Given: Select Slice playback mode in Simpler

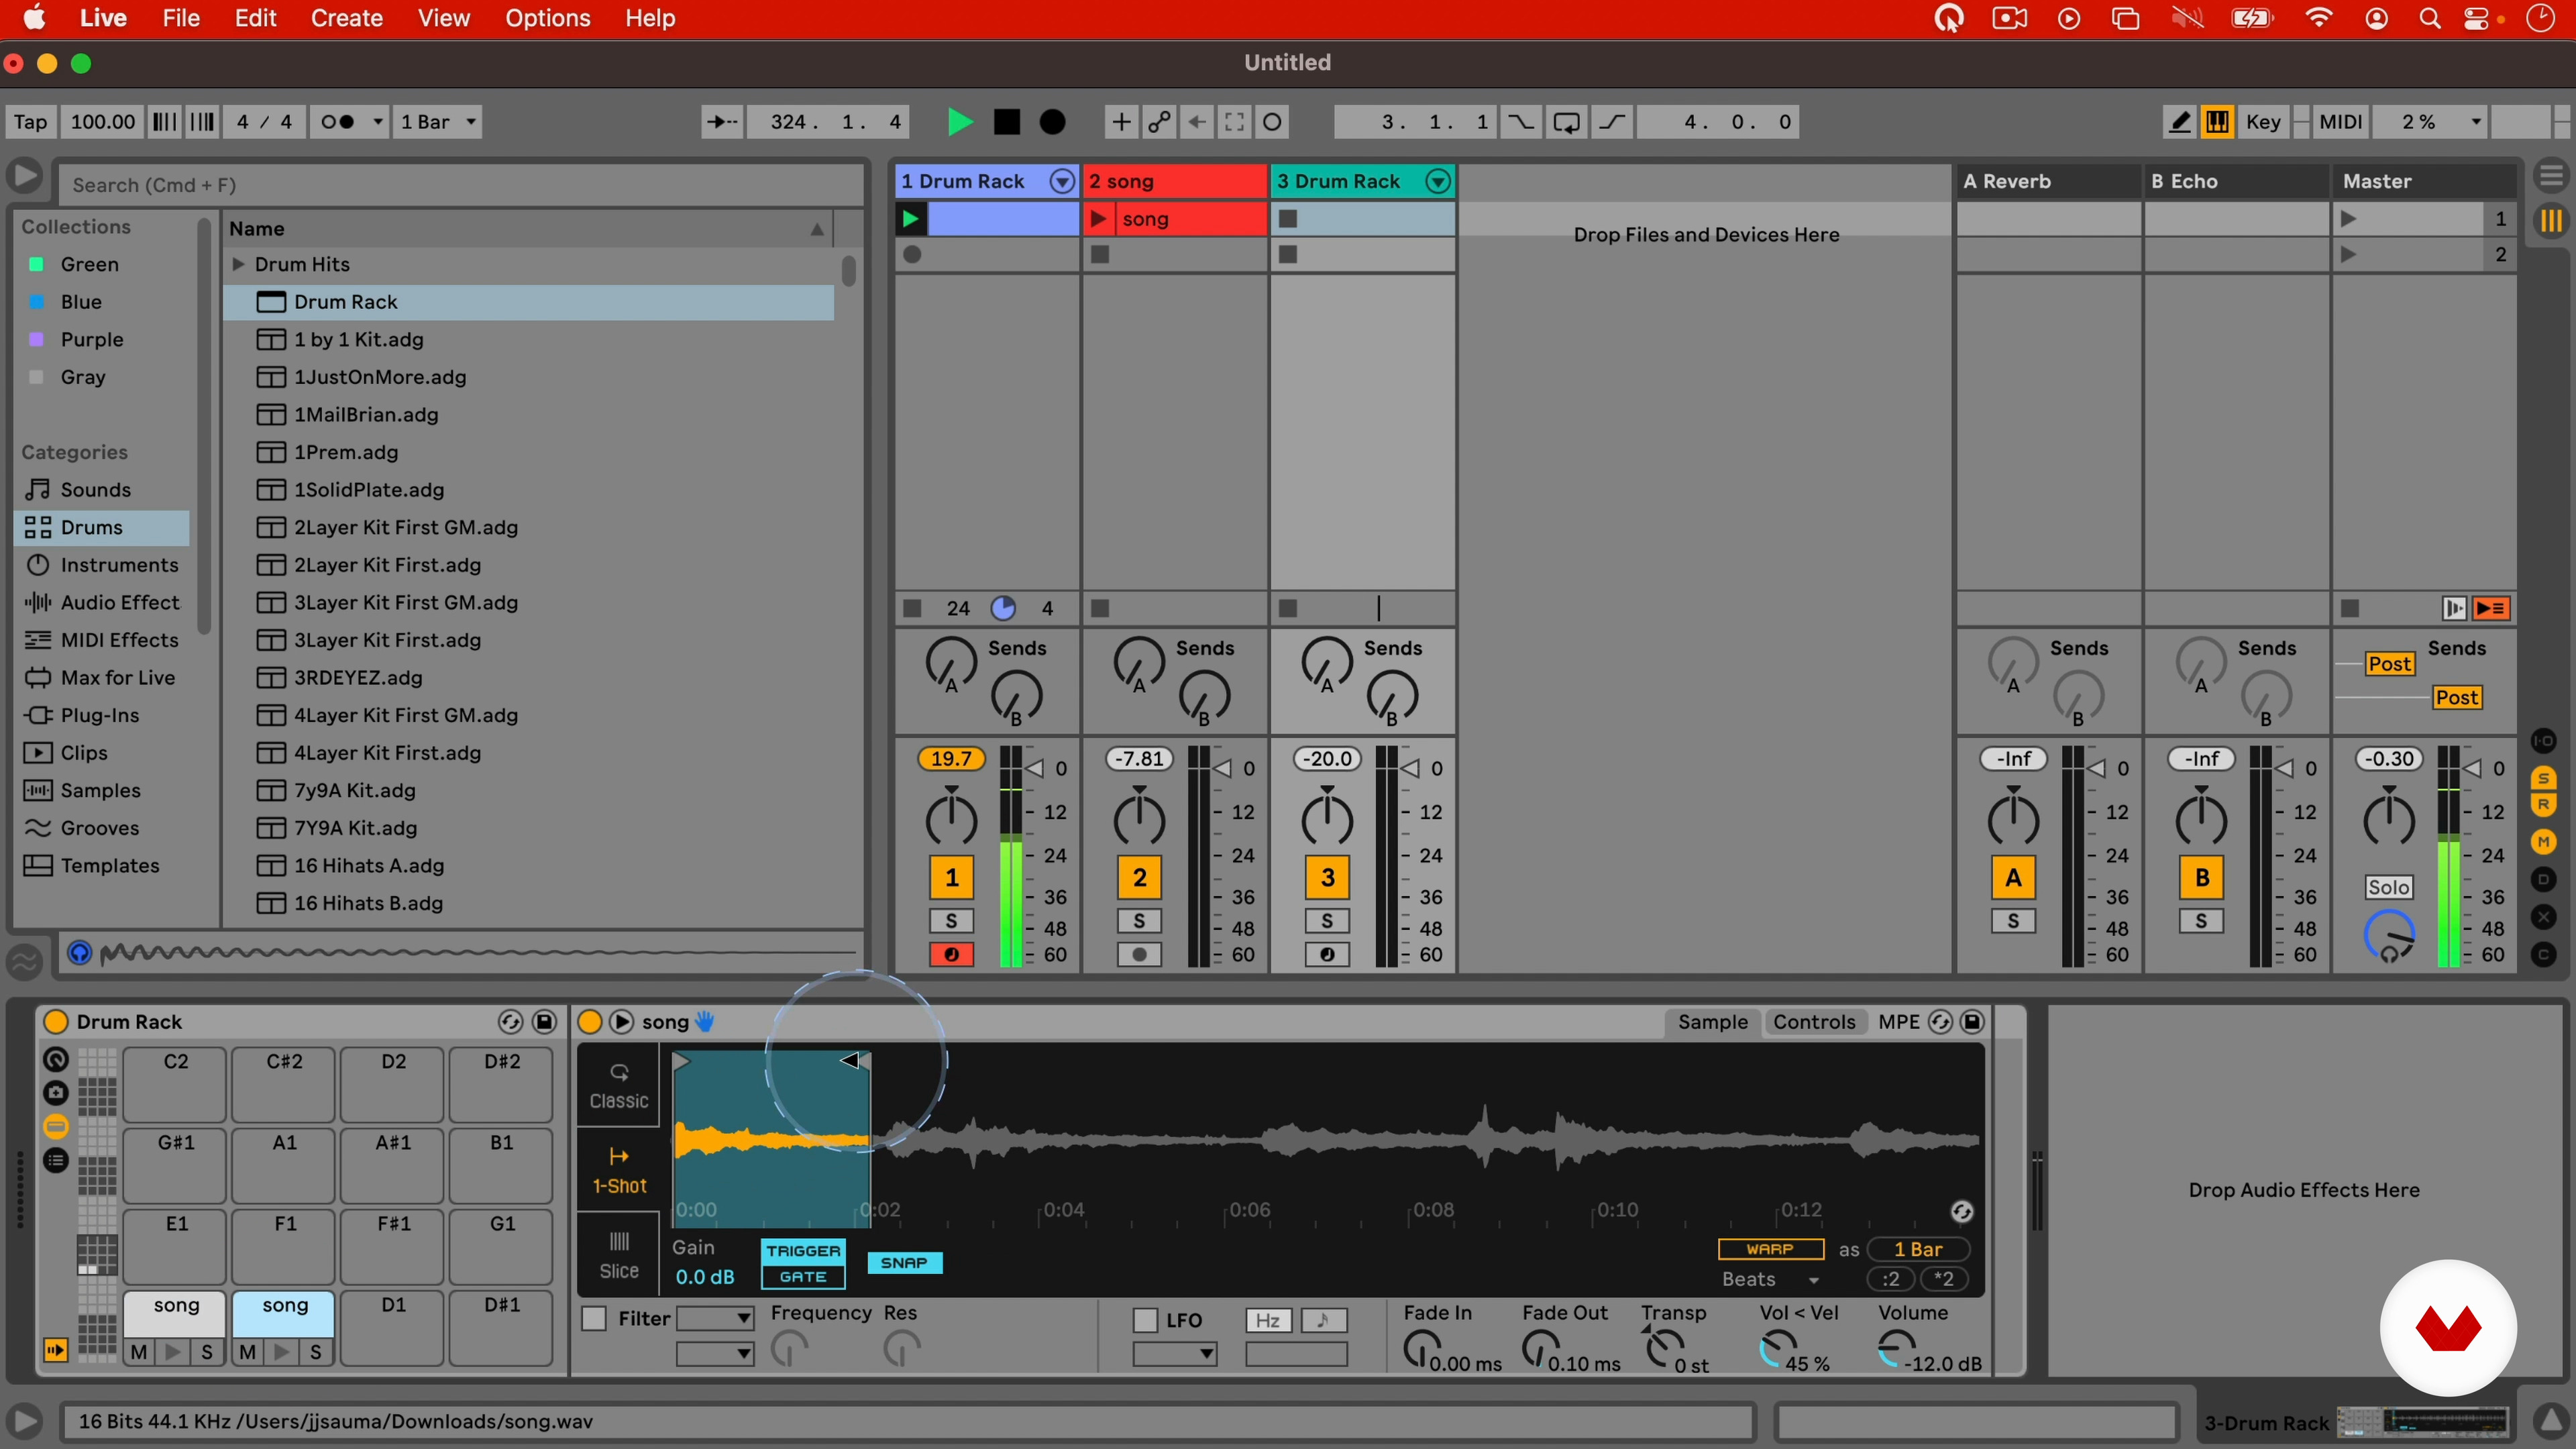Looking at the screenshot, I should pos(619,1255).
